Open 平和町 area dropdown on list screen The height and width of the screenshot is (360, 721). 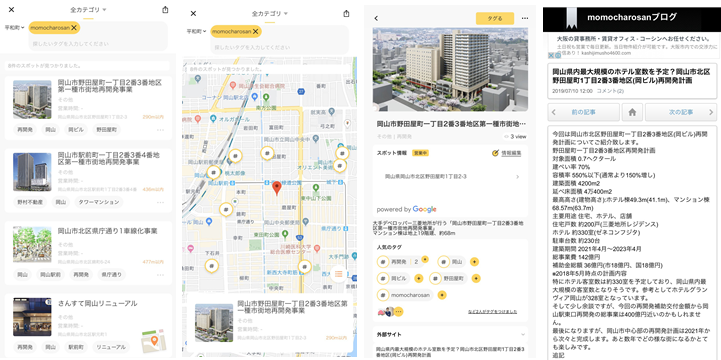pyautogui.click(x=15, y=28)
